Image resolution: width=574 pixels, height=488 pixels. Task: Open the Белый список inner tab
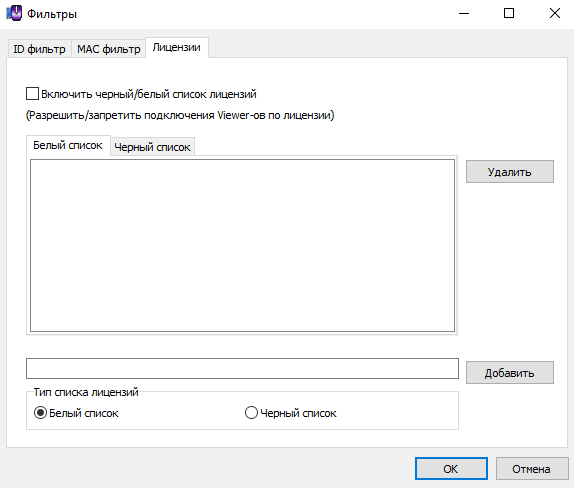click(x=68, y=145)
